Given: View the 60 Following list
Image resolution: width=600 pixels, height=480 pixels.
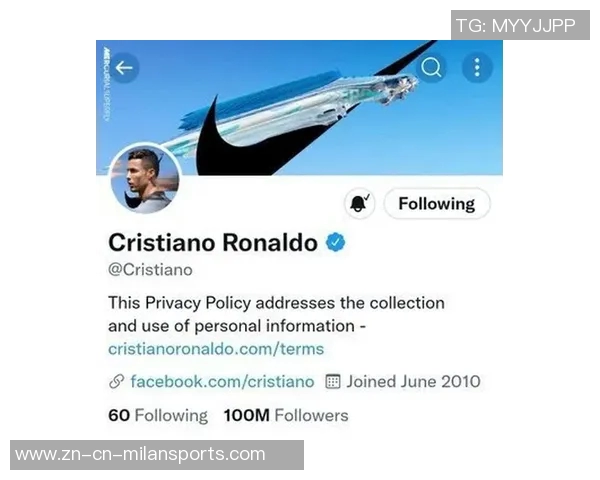Looking at the screenshot, I should 158,415.
